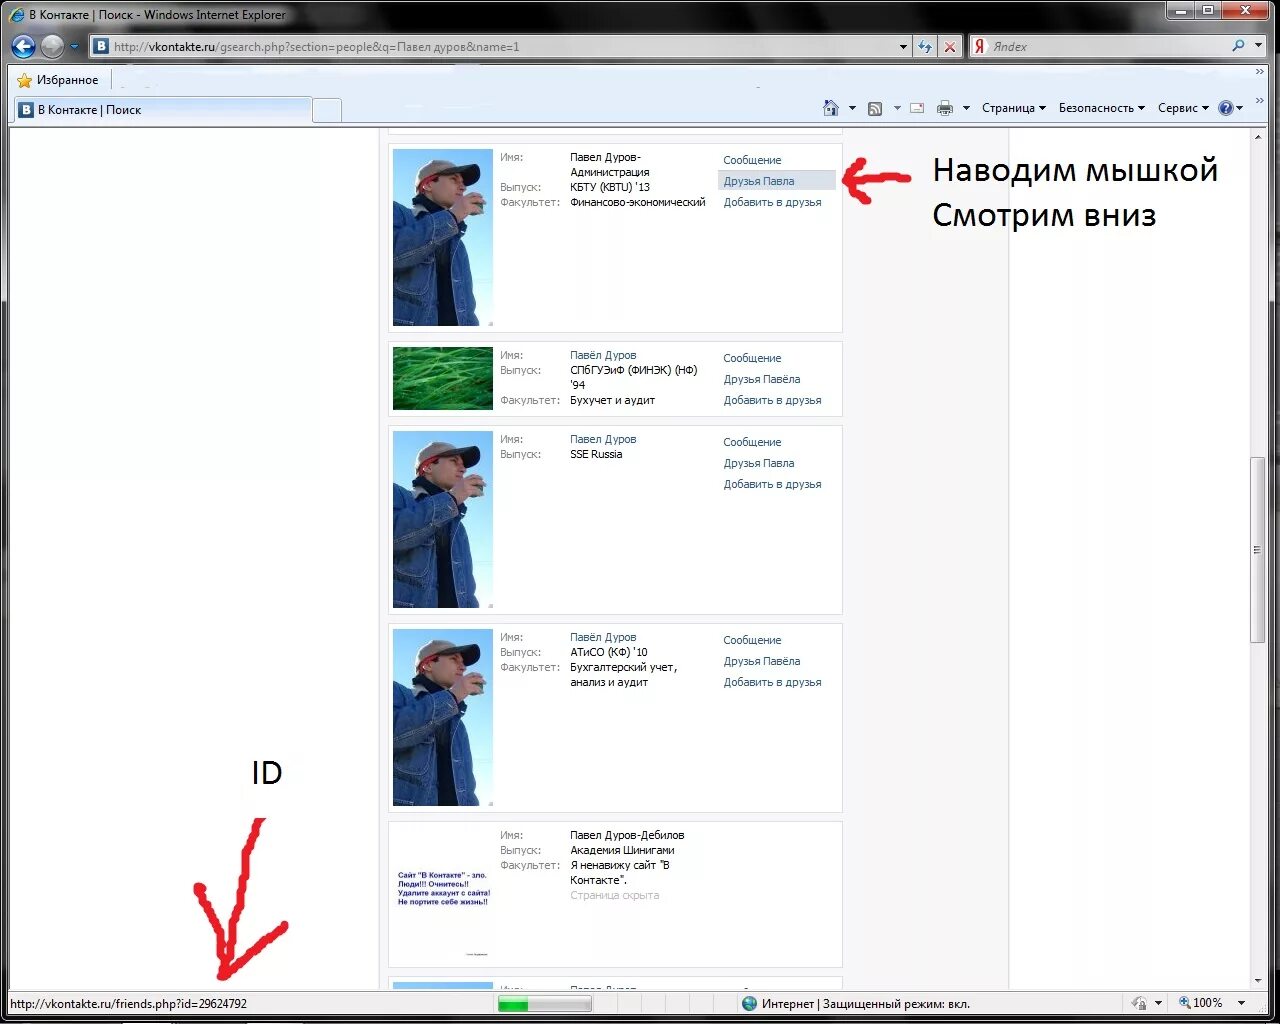Click Друзья Павла in the КБТУ row
This screenshot has height=1024, width=1280.
pyautogui.click(x=759, y=181)
